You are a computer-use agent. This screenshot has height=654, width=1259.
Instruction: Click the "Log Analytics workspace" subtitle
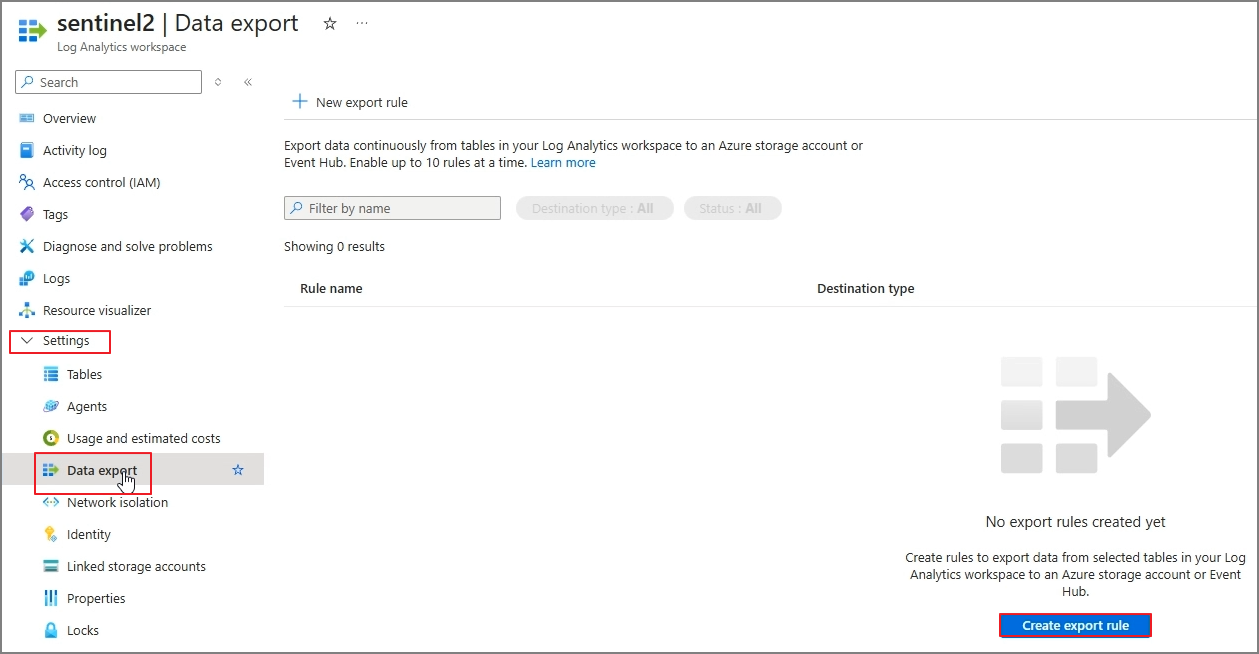coord(122,47)
